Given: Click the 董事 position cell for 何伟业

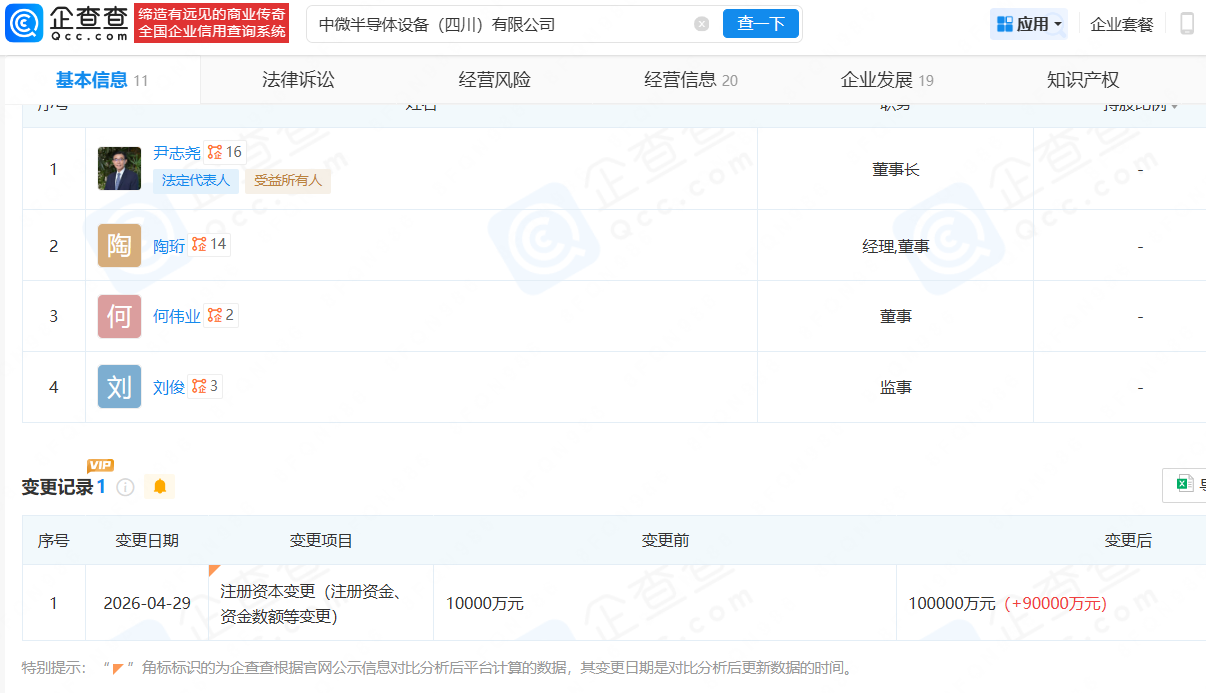Looking at the screenshot, I should coord(895,316).
